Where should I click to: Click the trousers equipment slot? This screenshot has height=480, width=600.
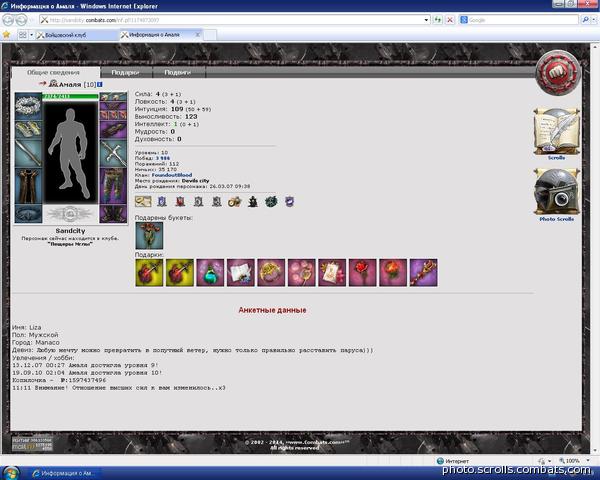click(x=113, y=186)
